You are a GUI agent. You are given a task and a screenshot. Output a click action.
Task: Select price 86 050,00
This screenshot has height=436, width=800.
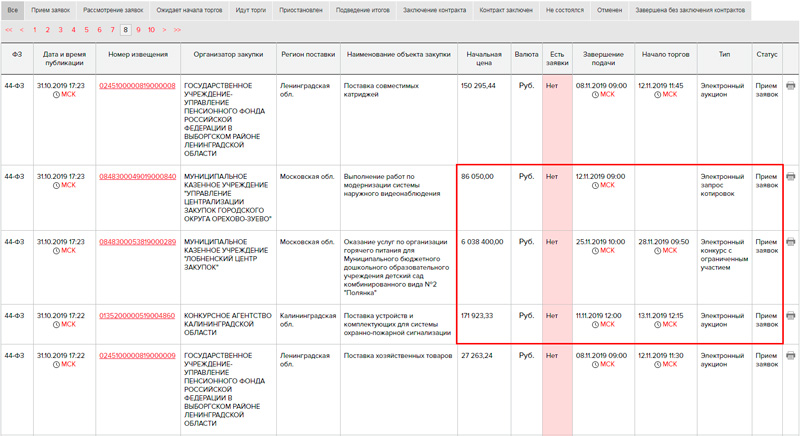pyautogui.click(x=477, y=176)
